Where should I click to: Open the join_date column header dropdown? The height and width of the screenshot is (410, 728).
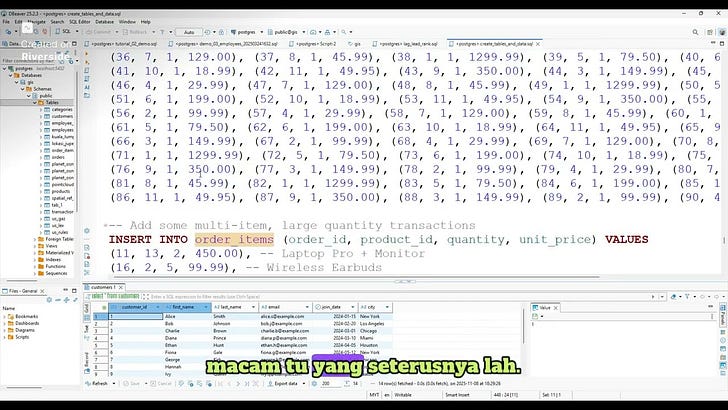click(352, 307)
